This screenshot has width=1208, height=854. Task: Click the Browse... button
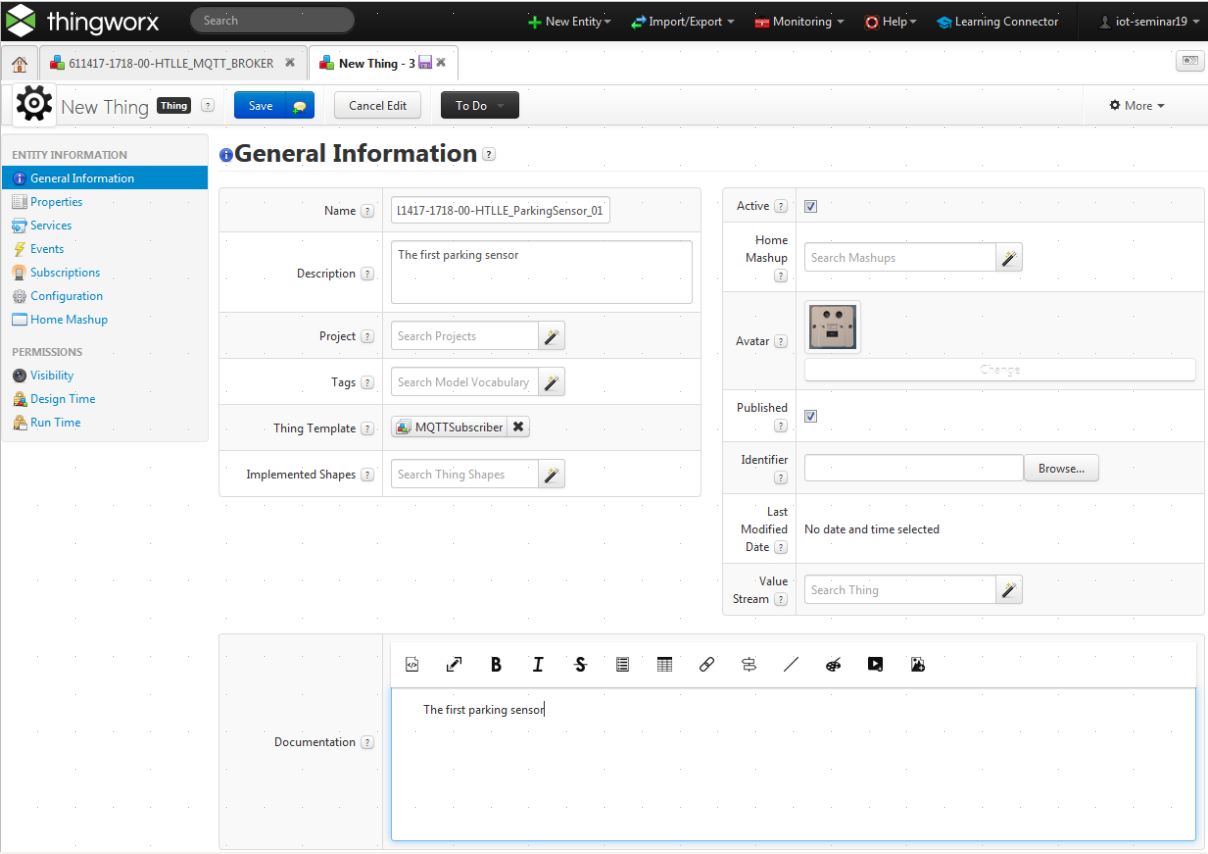[x=1061, y=468]
